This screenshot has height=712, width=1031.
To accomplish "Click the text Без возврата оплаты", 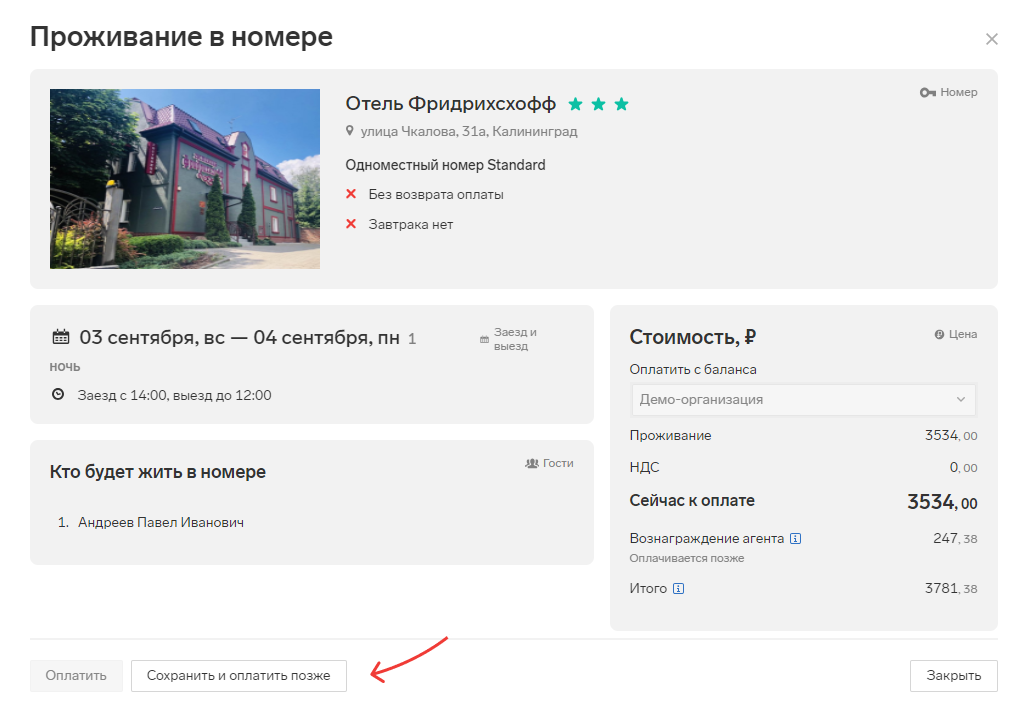I will (x=436, y=195).
